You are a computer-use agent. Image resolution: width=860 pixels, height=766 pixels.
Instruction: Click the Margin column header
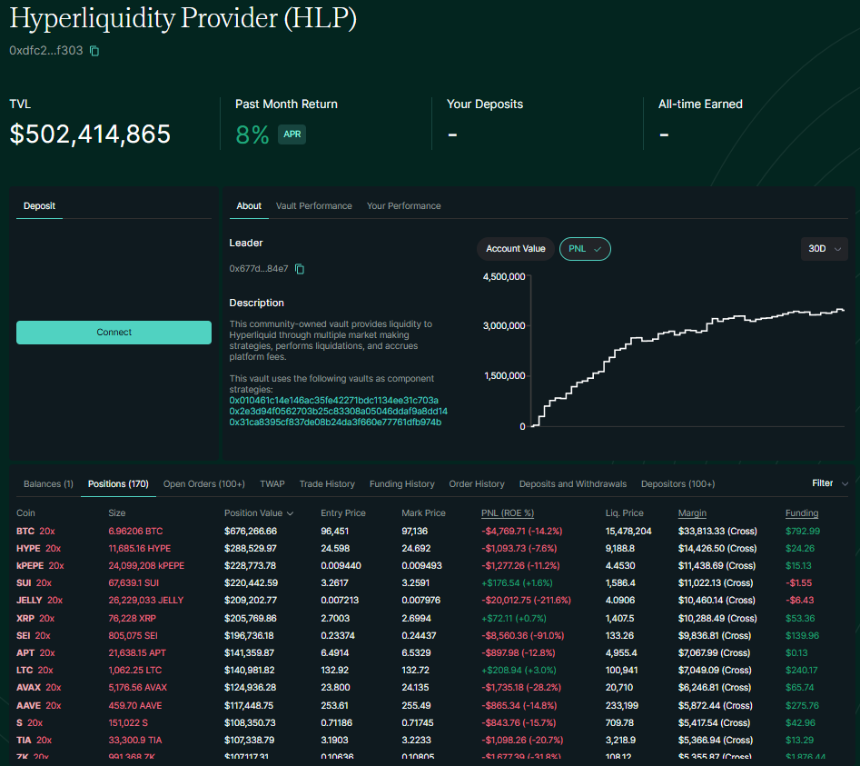tap(692, 513)
